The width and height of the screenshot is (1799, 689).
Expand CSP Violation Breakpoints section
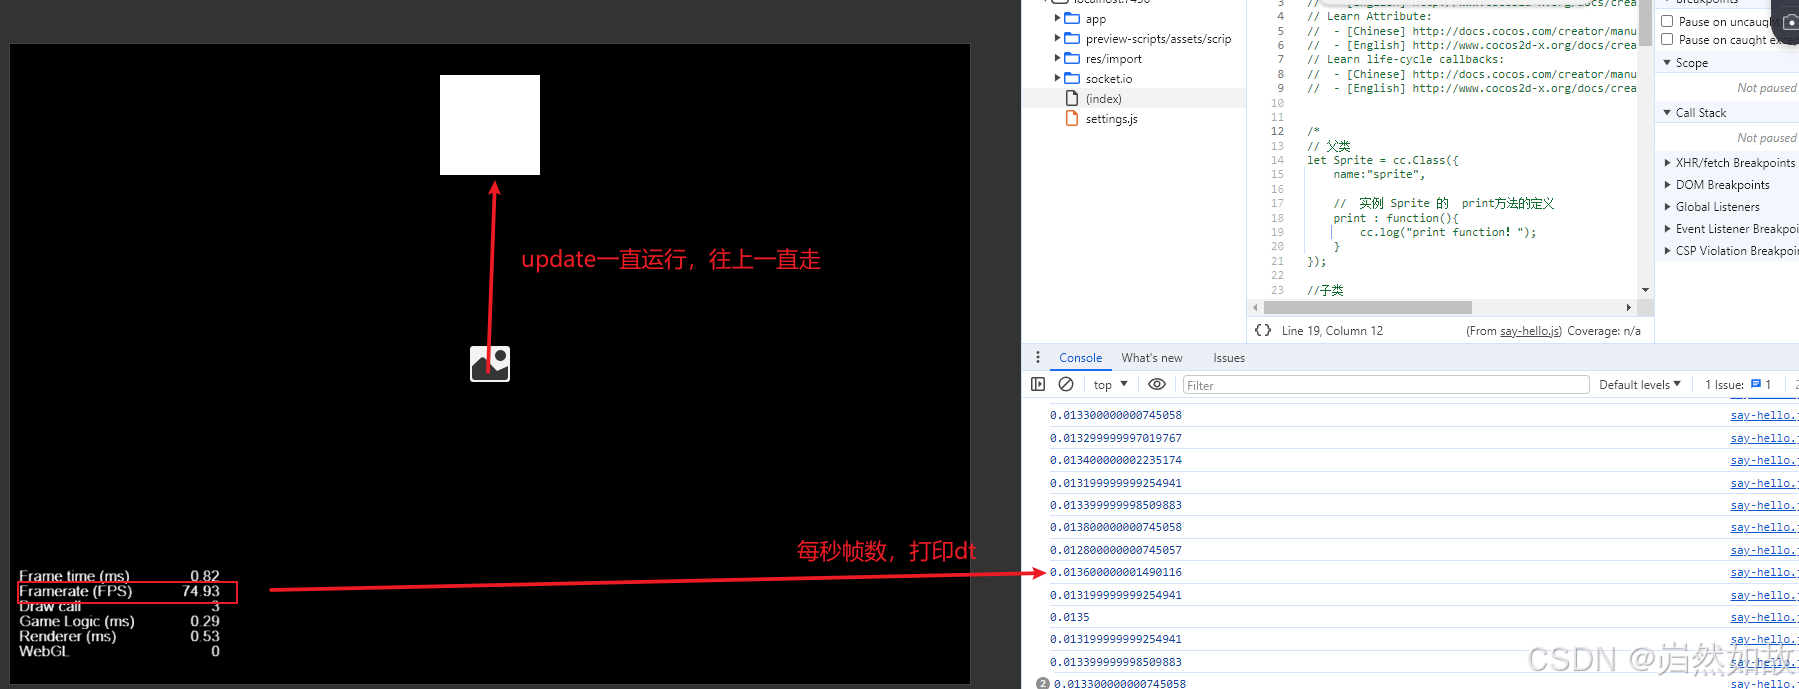tap(1667, 250)
